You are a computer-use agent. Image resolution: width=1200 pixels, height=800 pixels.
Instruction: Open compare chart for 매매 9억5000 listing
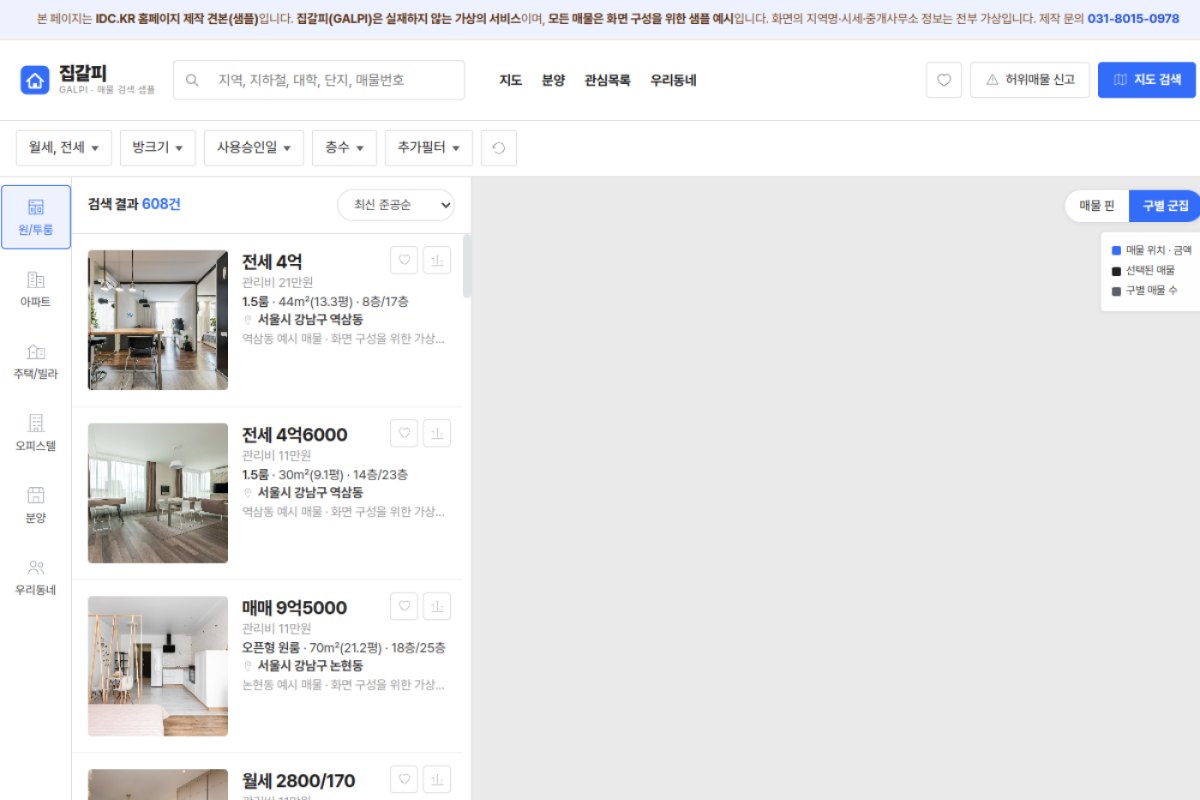[437, 606]
